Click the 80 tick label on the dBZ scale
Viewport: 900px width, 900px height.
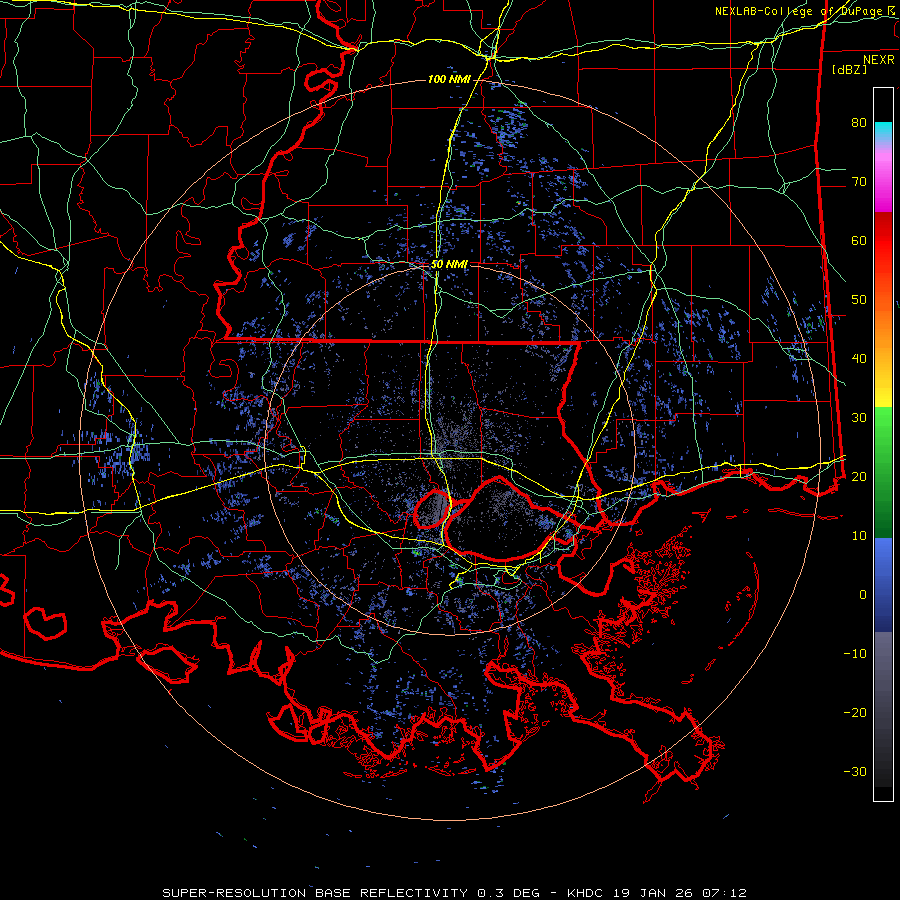coord(859,122)
